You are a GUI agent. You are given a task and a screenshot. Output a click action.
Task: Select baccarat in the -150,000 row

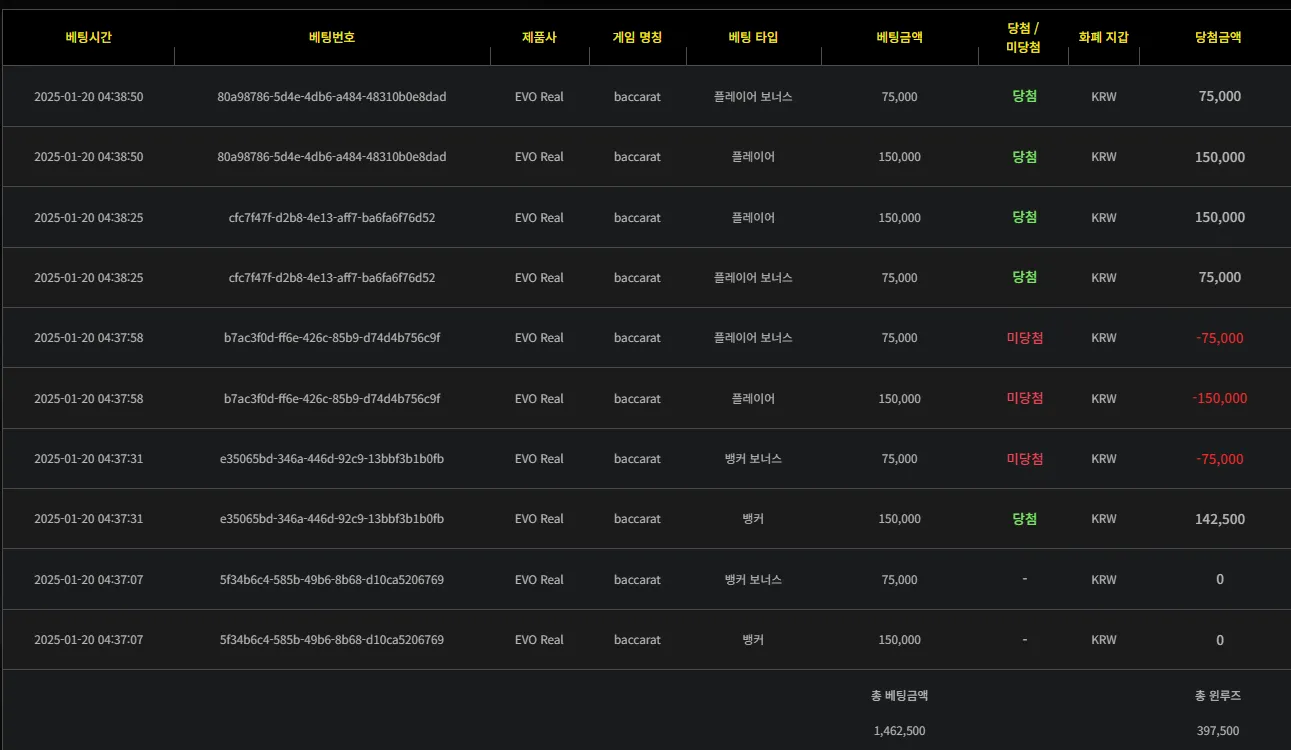(x=637, y=399)
